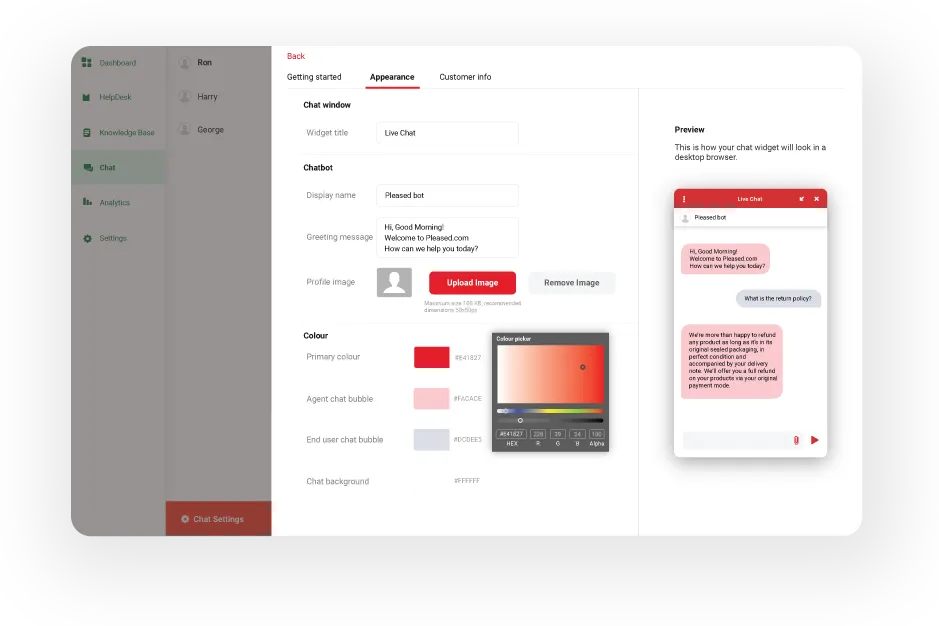This screenshot has height=626, width=939.
Task: Click the send arrow in the chat preview
Action: [x=814, y=440]
